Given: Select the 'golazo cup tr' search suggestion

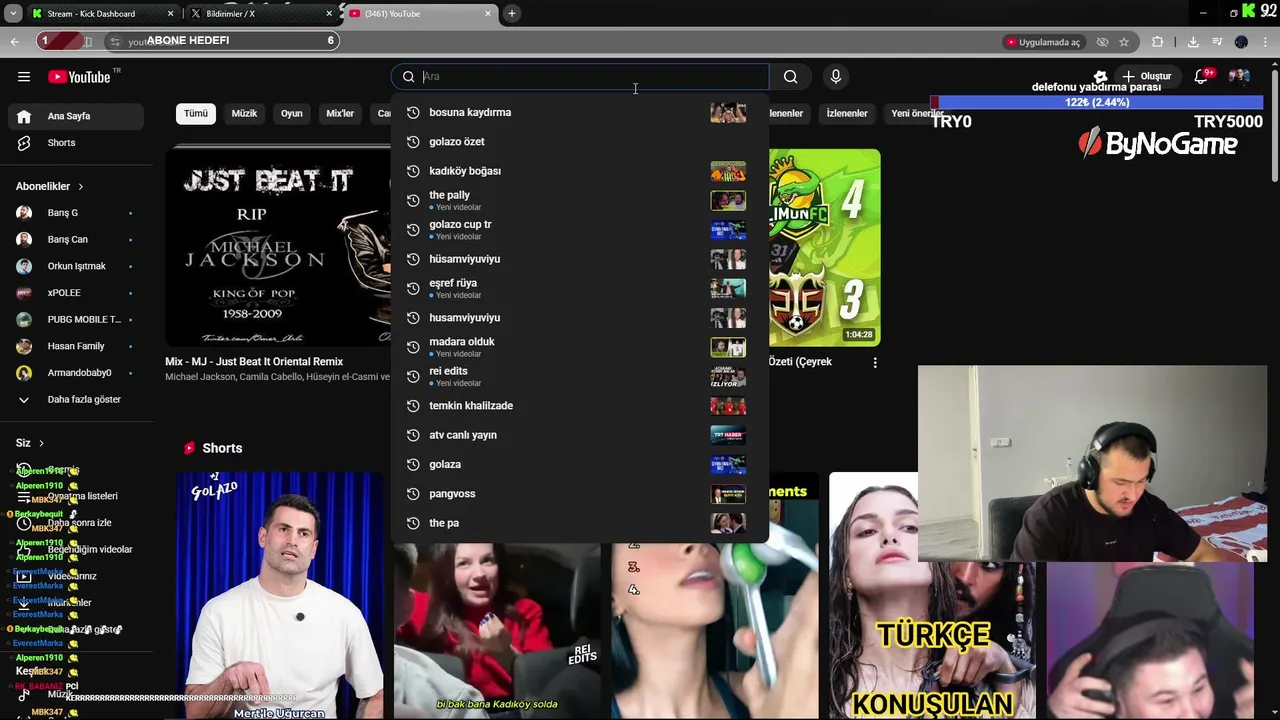Looking at the screenshot, I should point(579,230).
